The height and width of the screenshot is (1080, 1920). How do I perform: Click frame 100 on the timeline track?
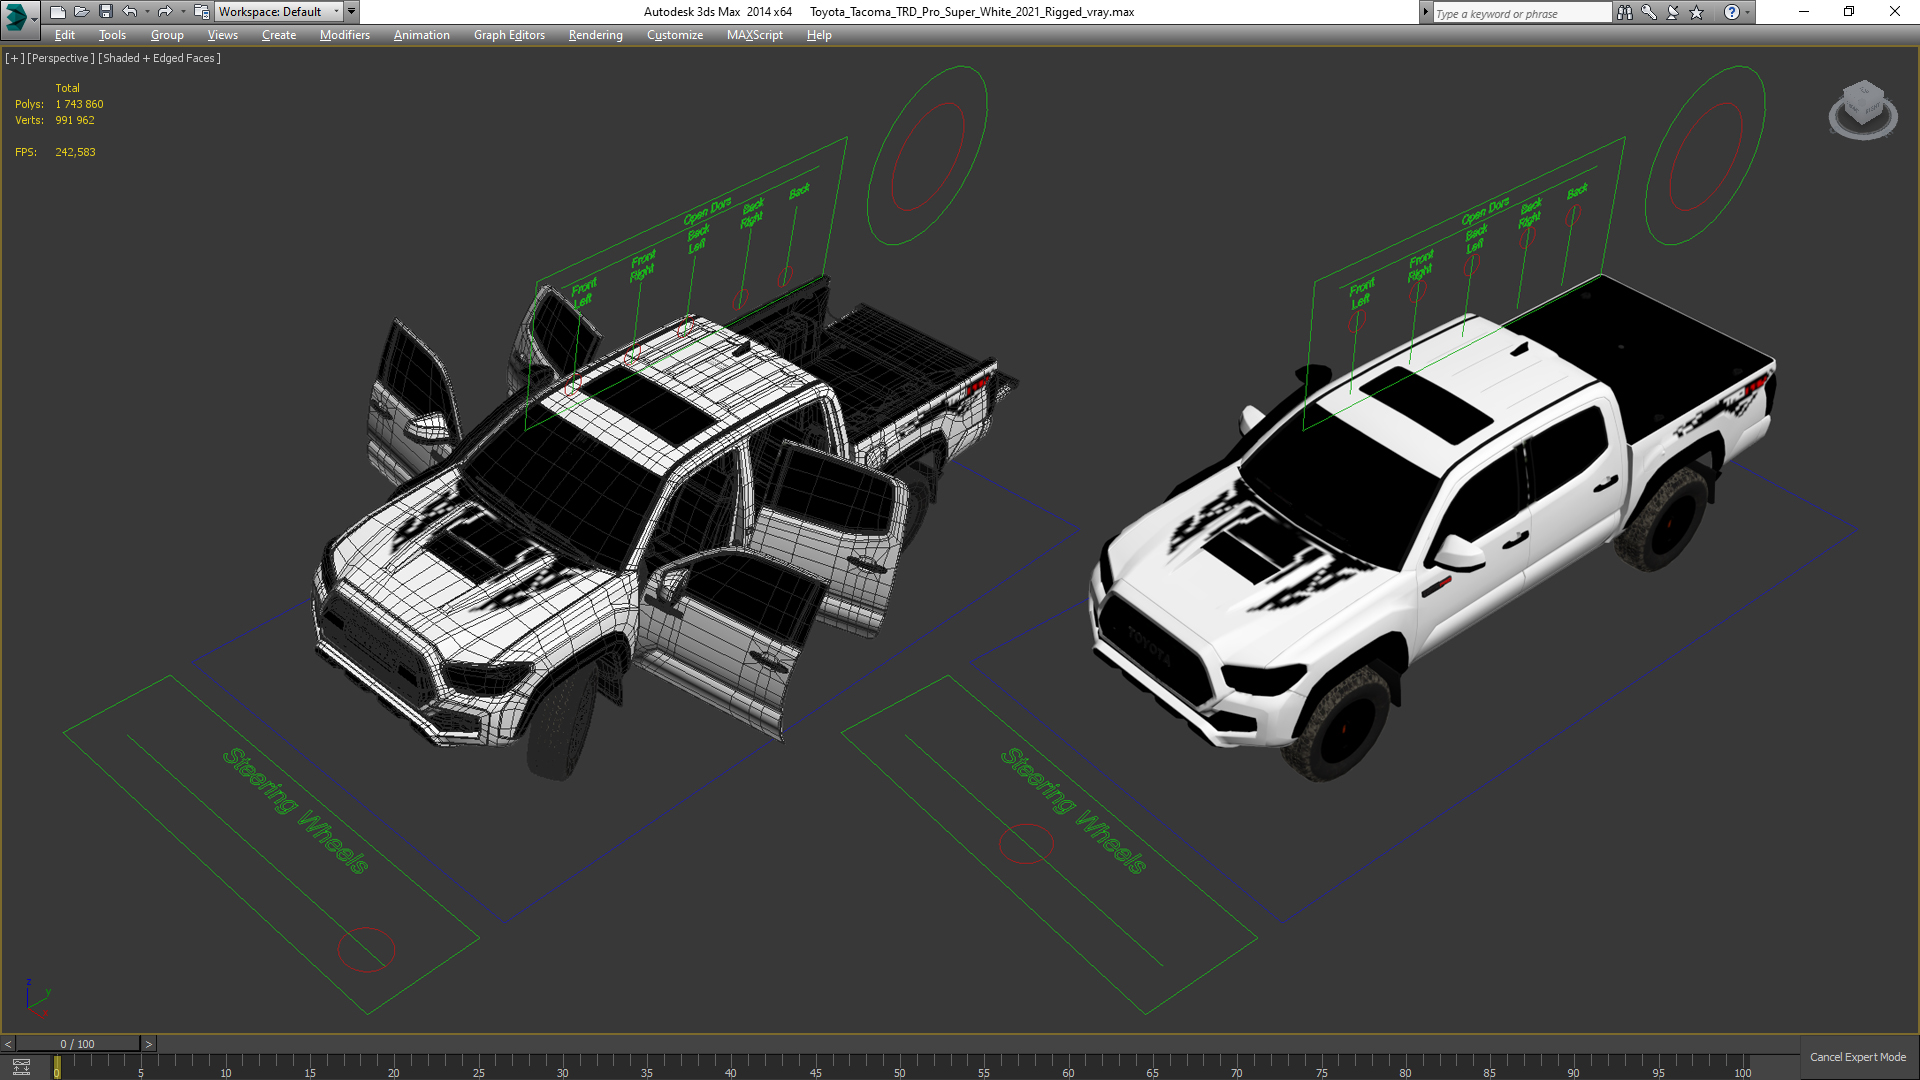pyautogui.click(x=1742, y=1066)
